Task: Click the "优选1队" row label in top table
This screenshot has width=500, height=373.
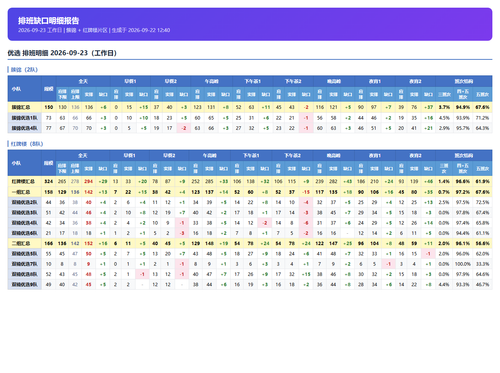Action: (x=25, y=118)
